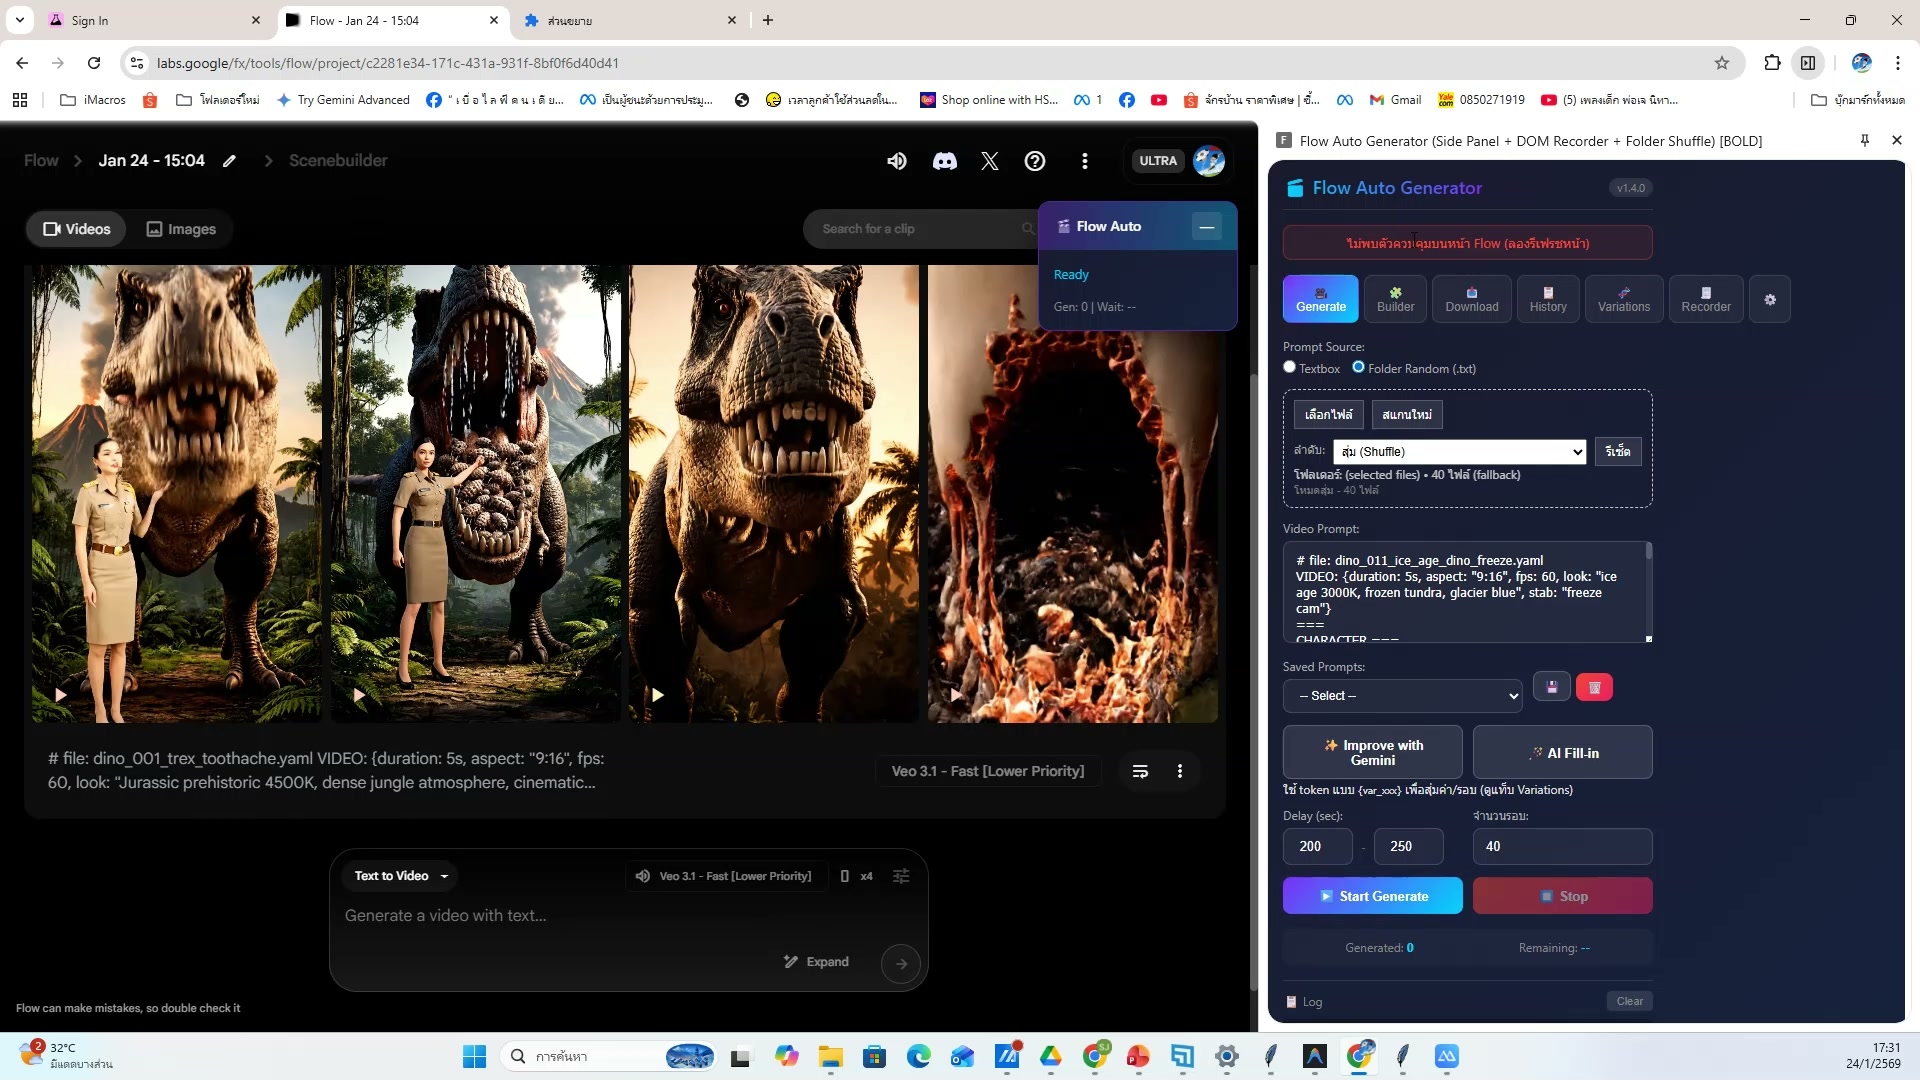Toggle sound with the speaker icon
Screen dimensions: 1920x1080
[897, 161]
